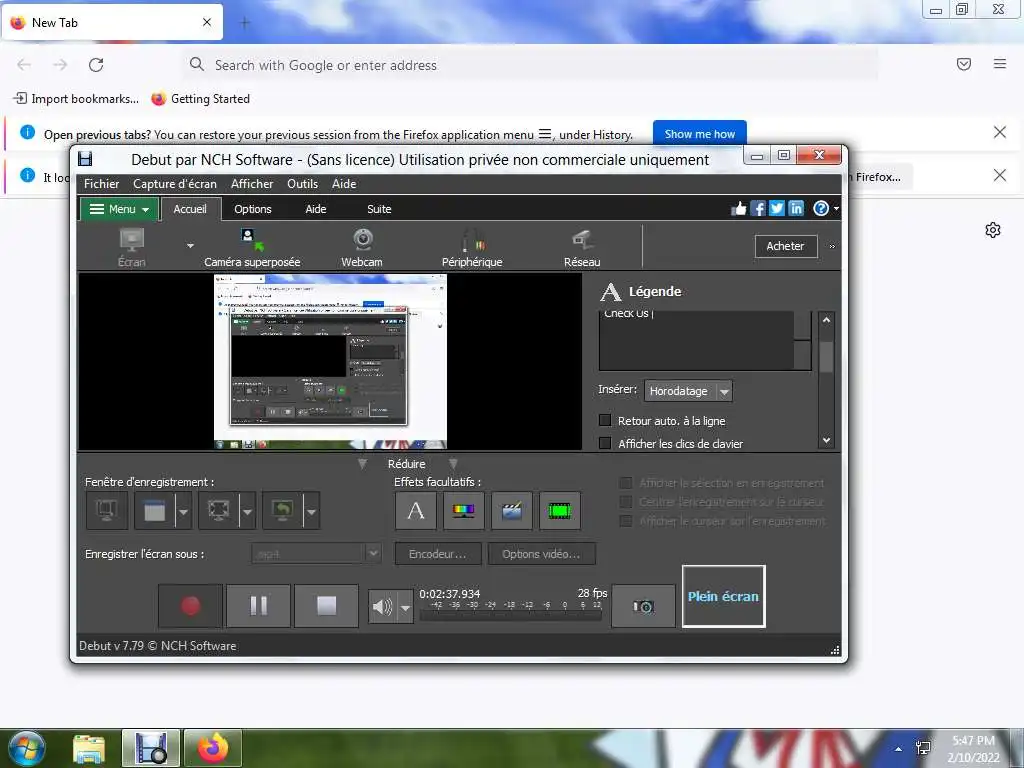
Task: Switch to the Options tab
Action: click(253, 209)
